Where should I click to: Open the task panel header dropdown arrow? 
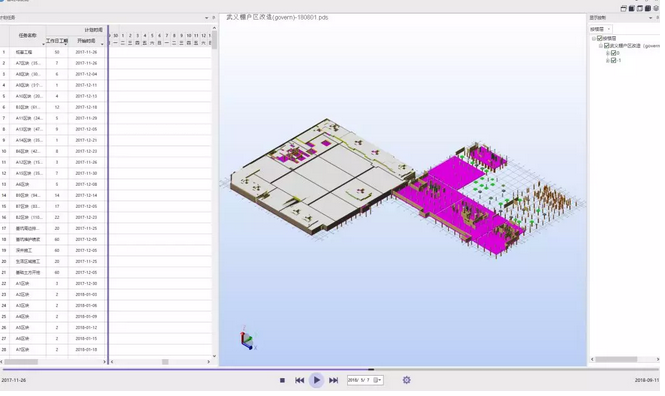tap(207, 18)
